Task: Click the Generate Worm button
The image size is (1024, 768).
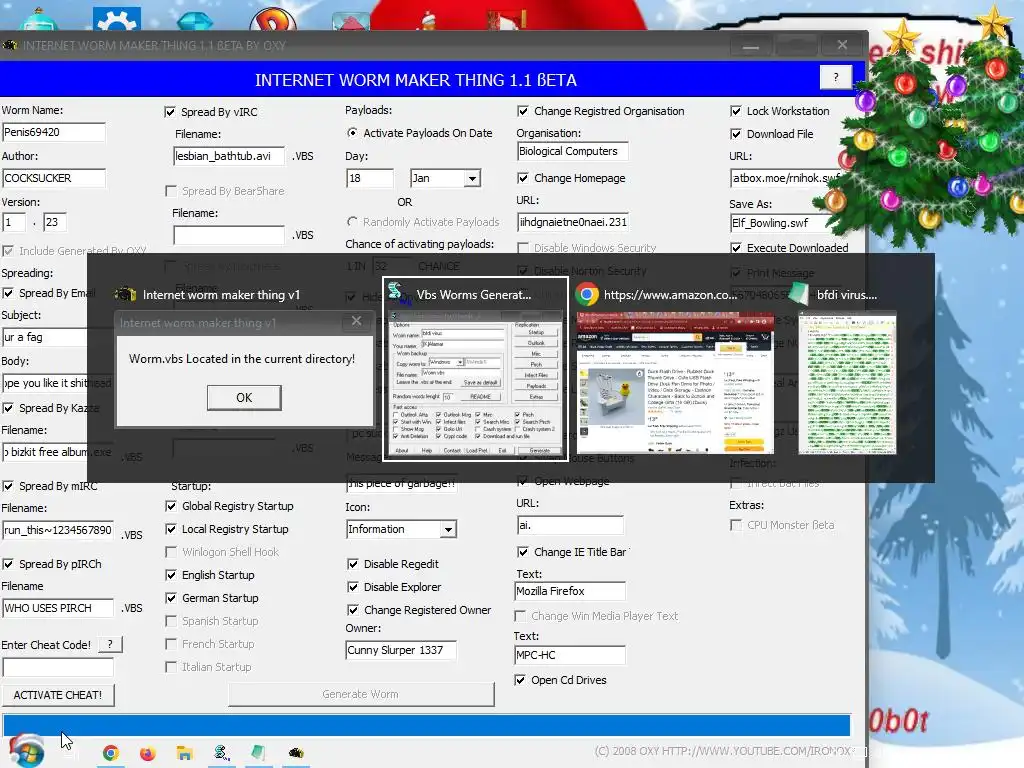Action: (360, 694)
